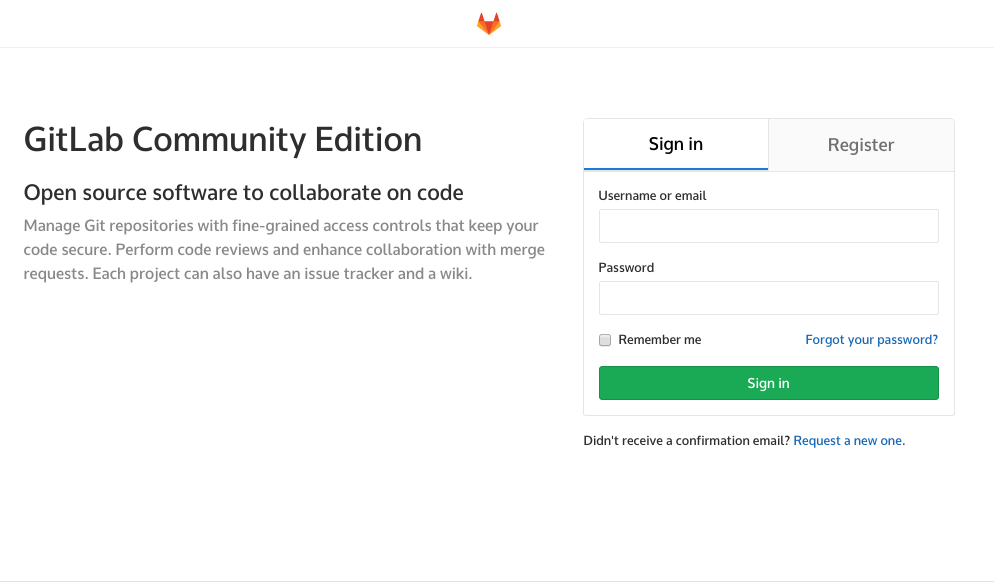Viewport: 994px width, 583px height.
Task: Click the Remember me label text
Action: [x=659, y=340]
